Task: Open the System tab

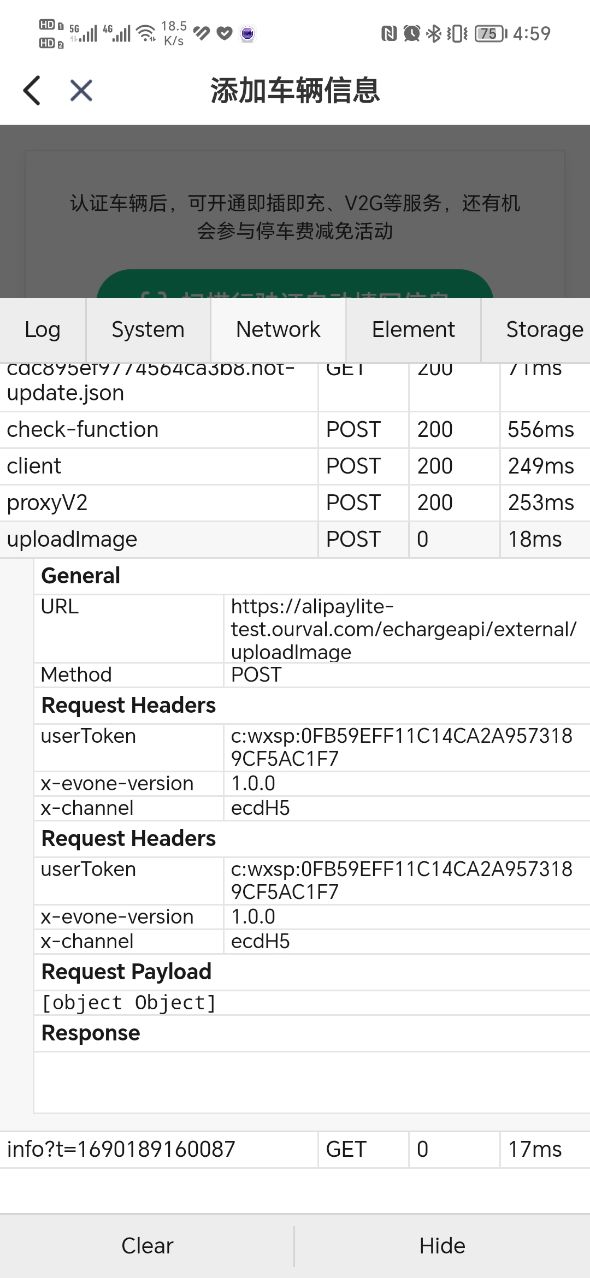Action: (x=148, y=330)
